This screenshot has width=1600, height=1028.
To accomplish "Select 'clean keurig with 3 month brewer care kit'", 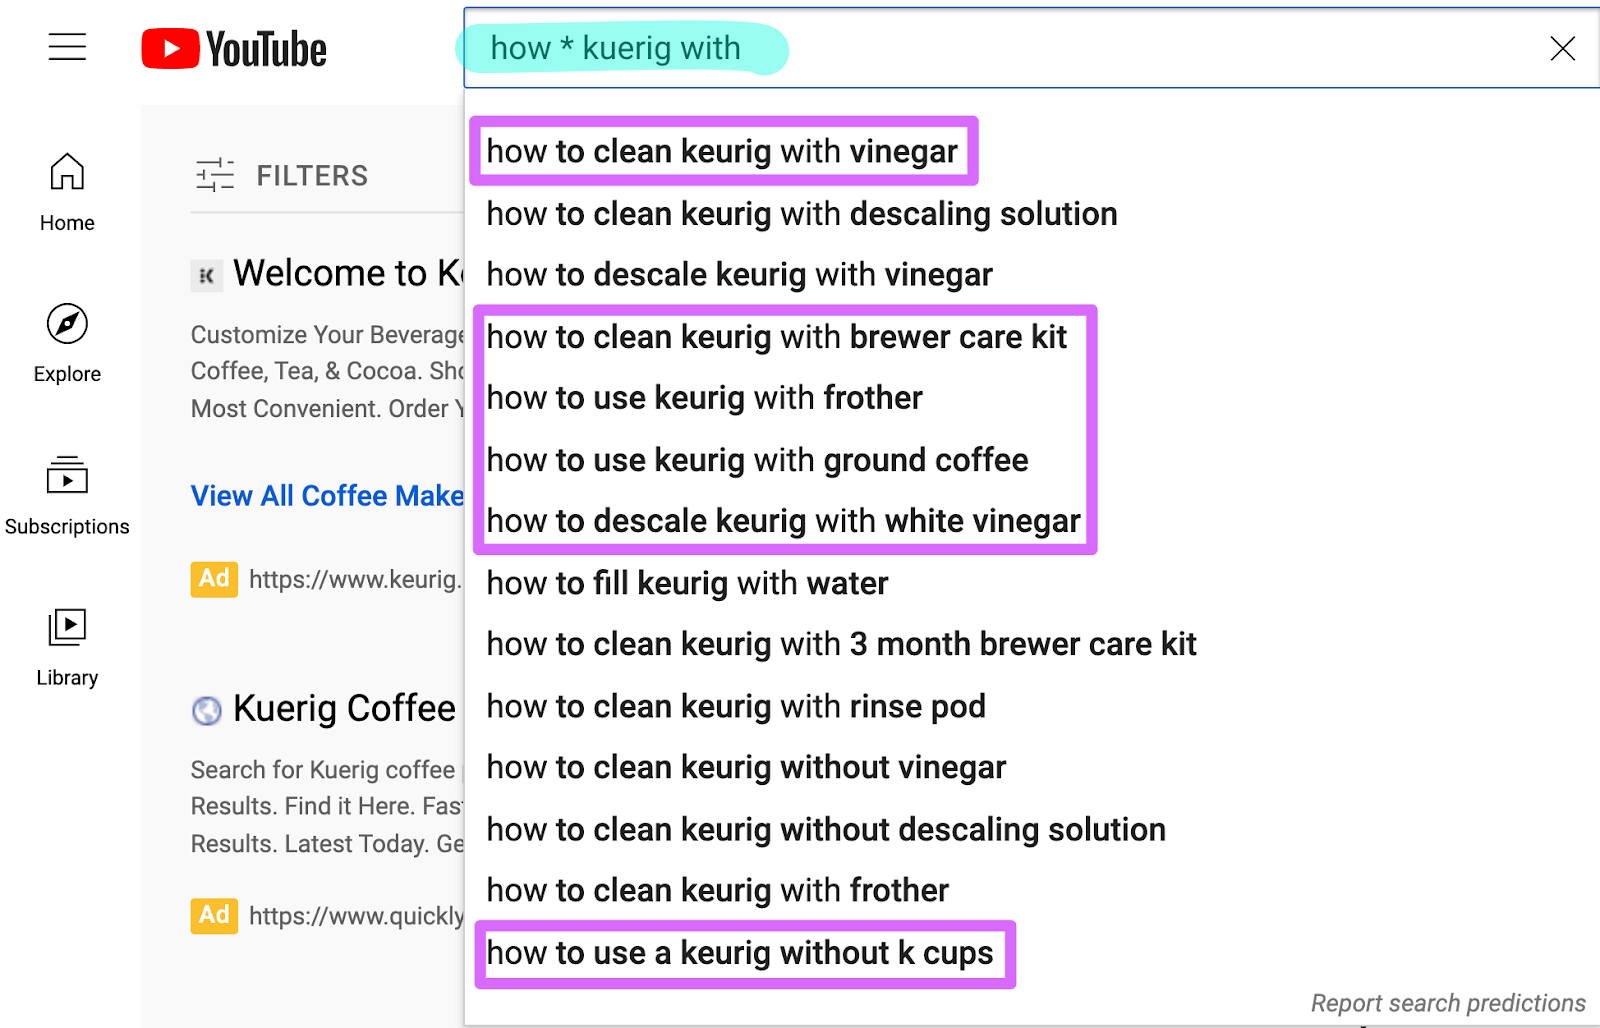I will [x=841, y=644].
